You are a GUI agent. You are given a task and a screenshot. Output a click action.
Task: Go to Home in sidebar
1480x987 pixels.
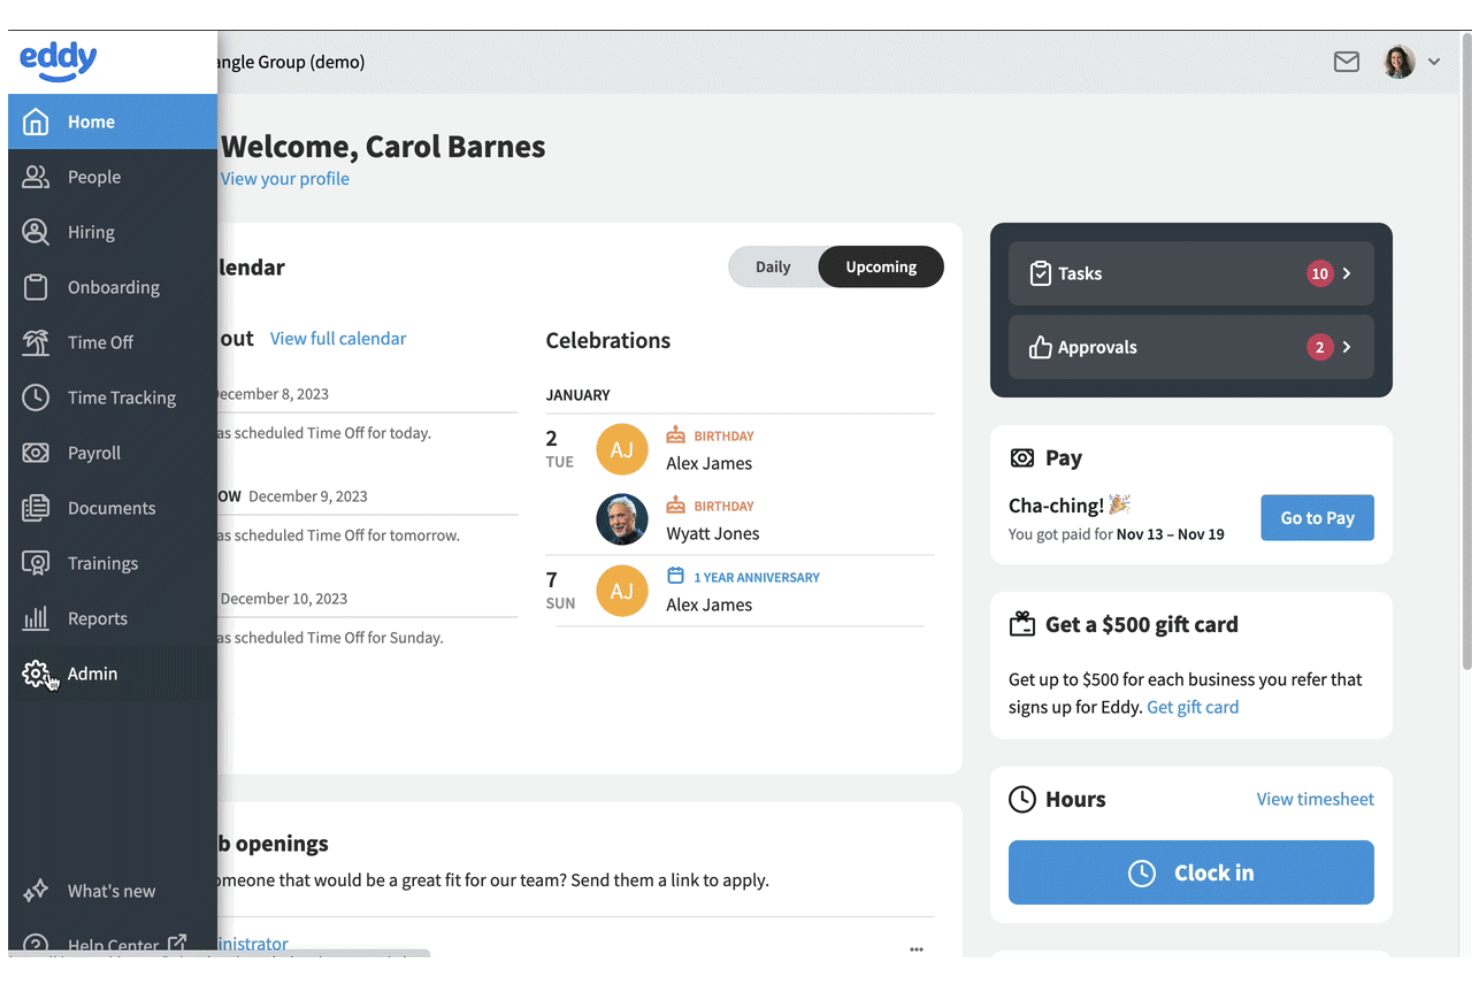[x=91, y=122]
